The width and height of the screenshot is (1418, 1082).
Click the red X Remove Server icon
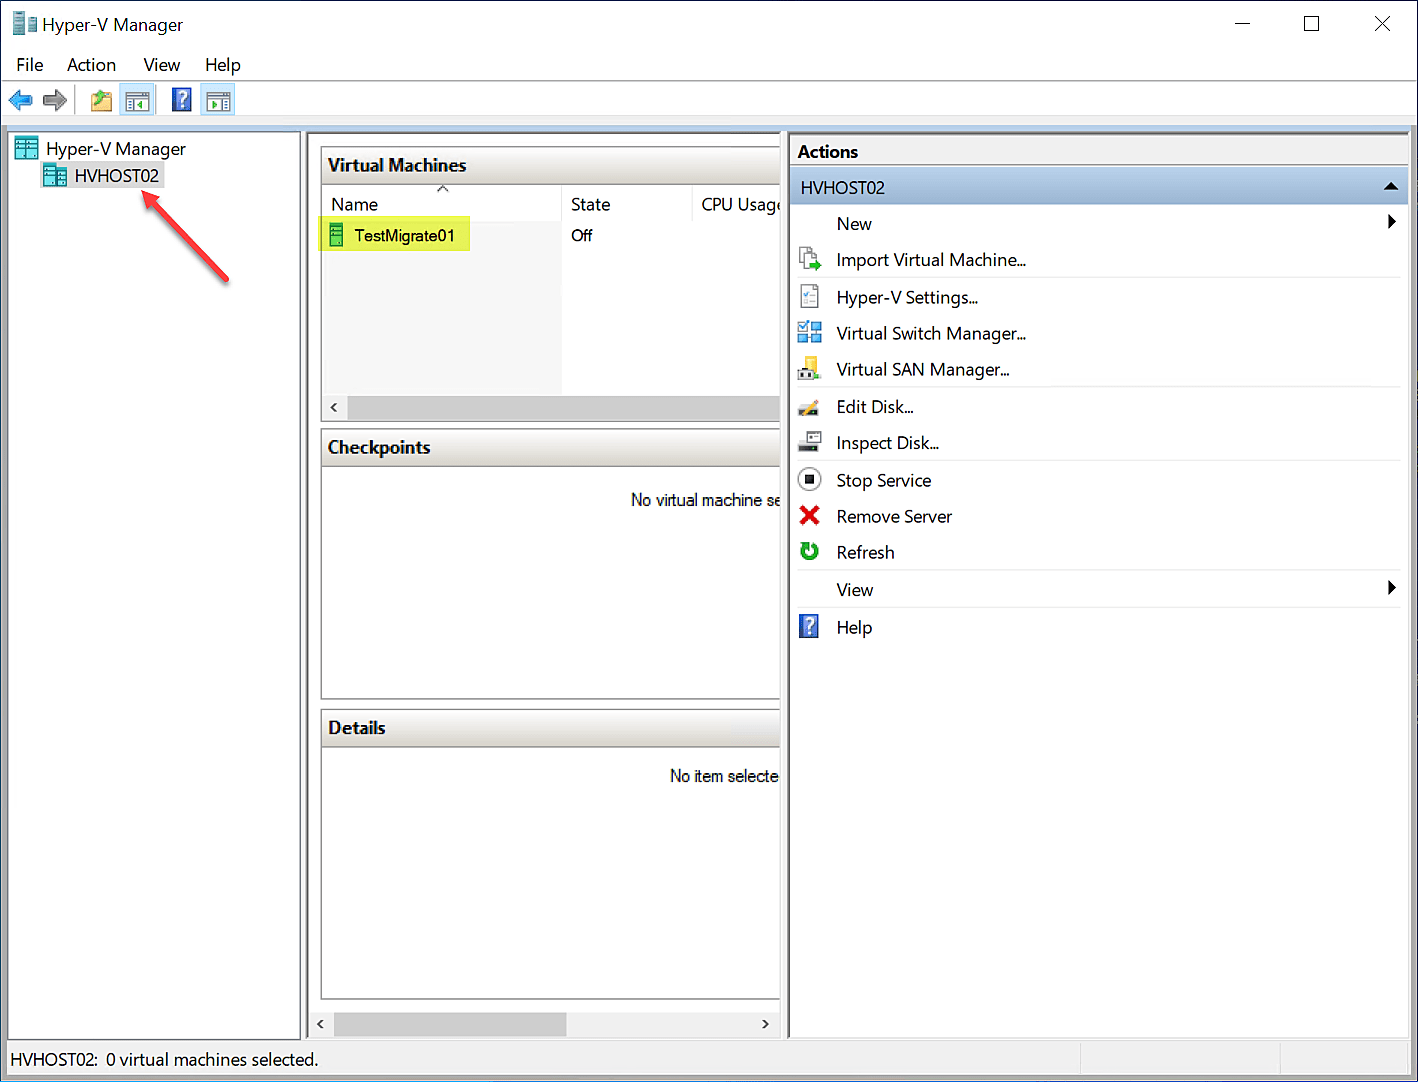(x=810, y=515)
